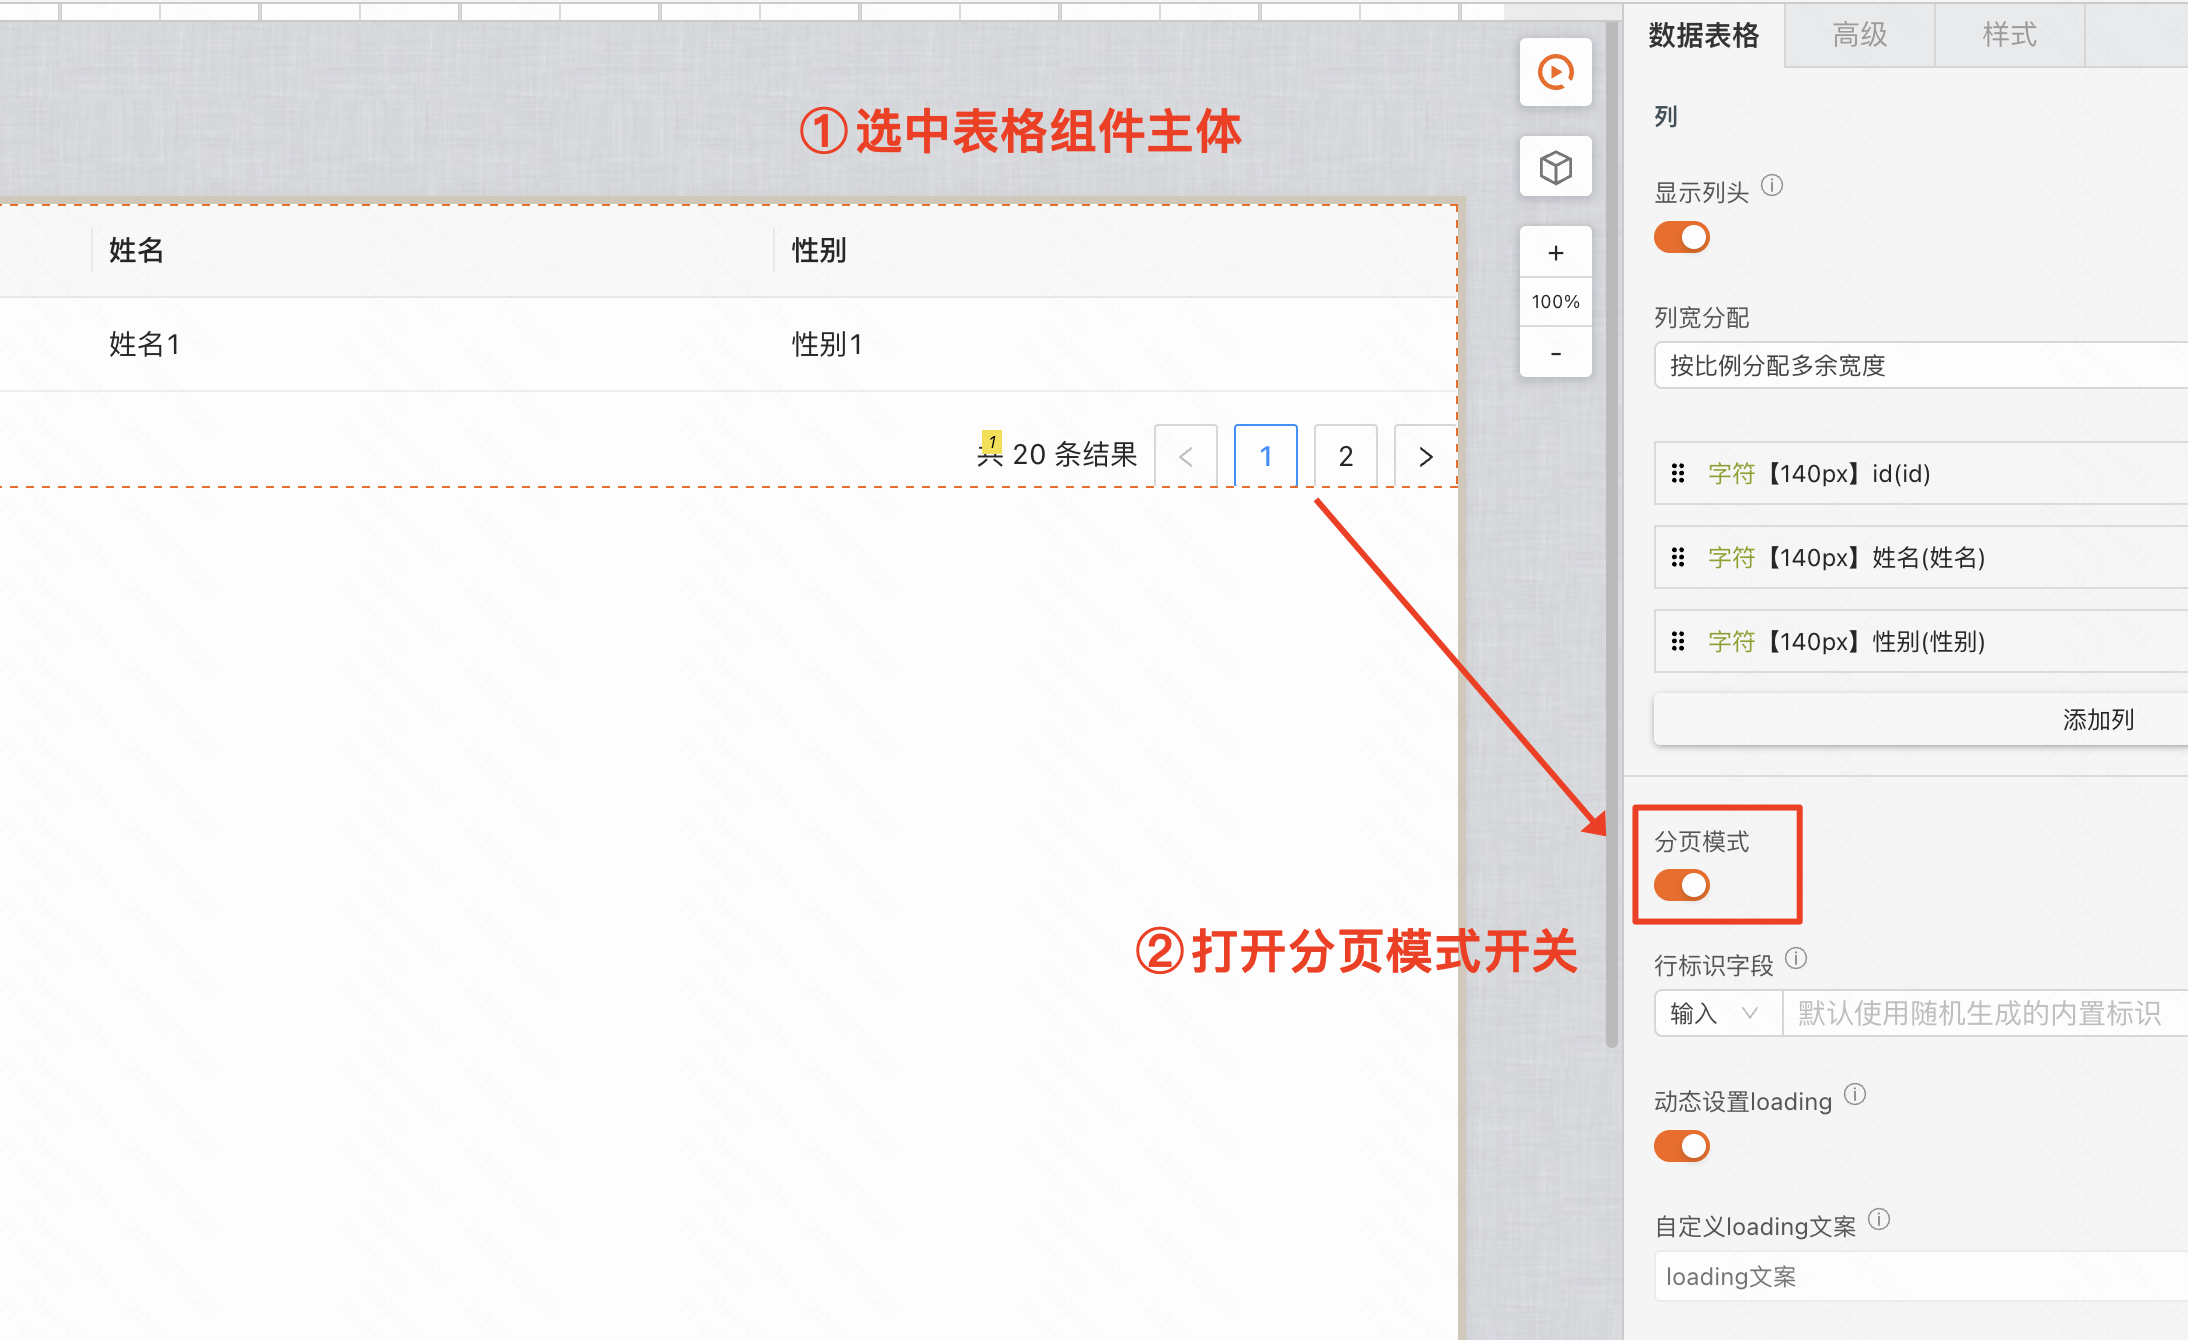Click the 100% zoom level indicator
This screenshot has height=1340, width=2188.
[1555, 302]
